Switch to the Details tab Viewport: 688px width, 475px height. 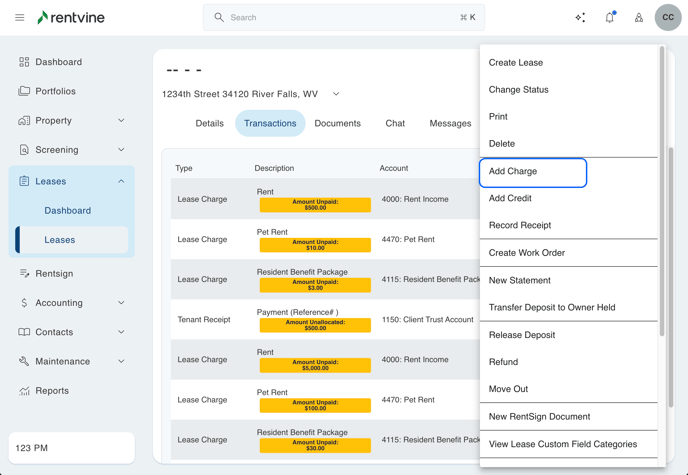pos(209,124)
